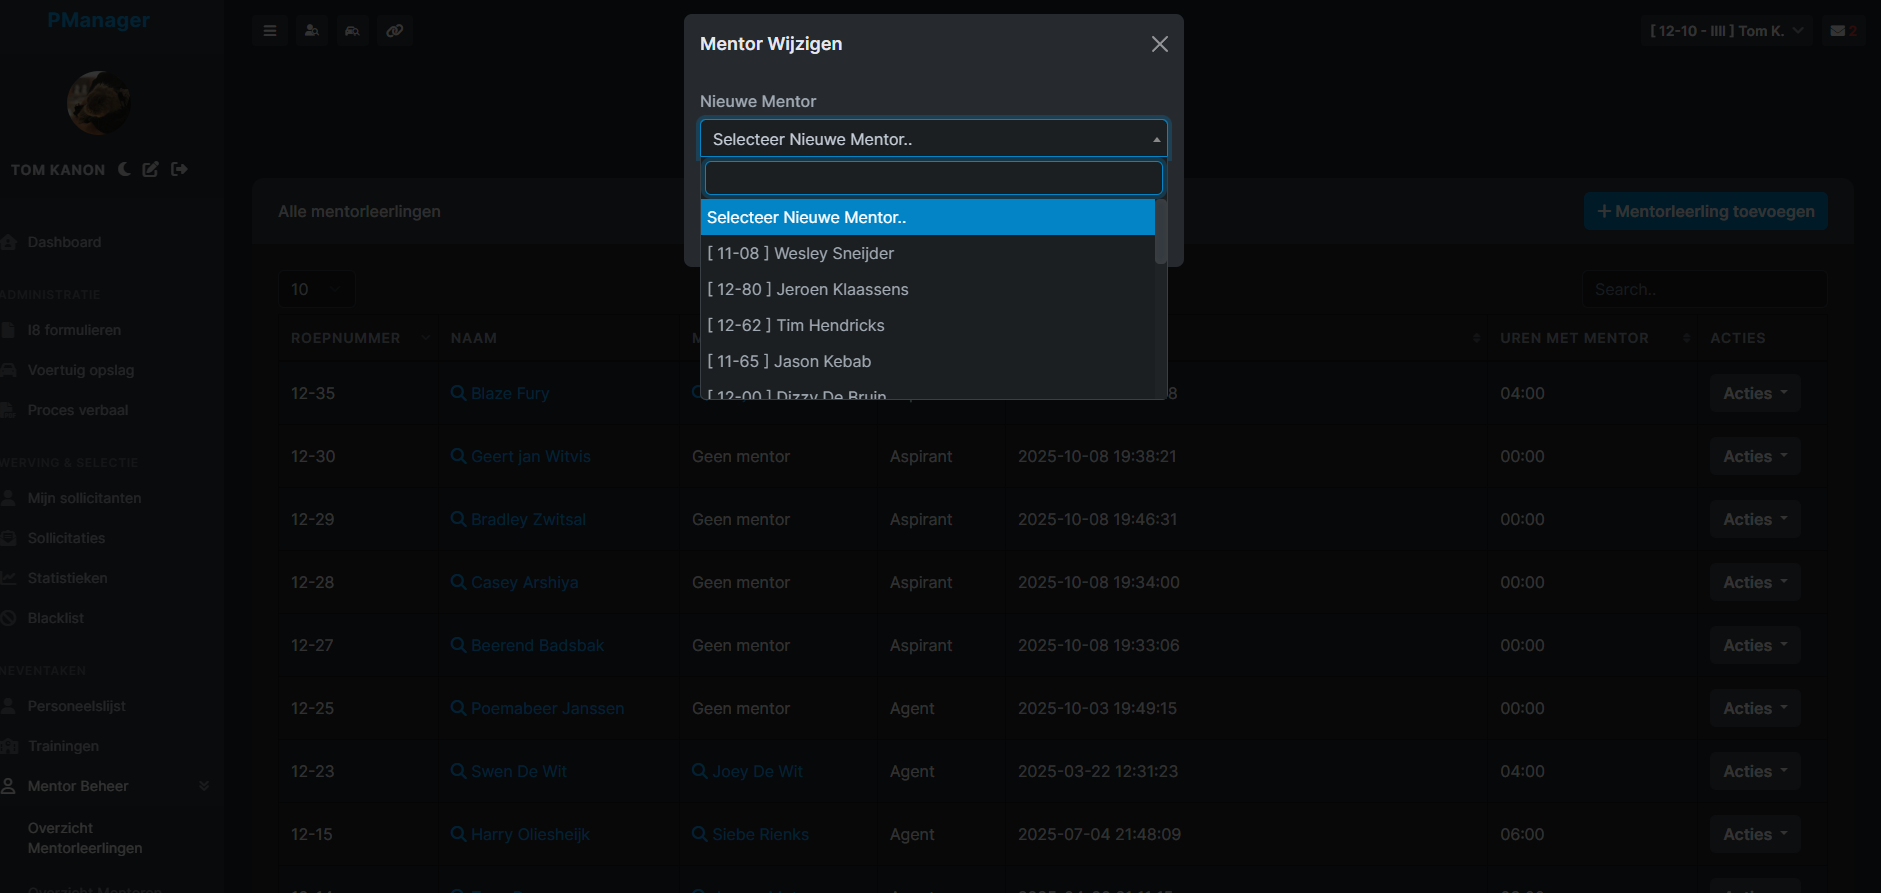Select mentor [ 11-08 ] Wesley Sneijder

[927, 253]
